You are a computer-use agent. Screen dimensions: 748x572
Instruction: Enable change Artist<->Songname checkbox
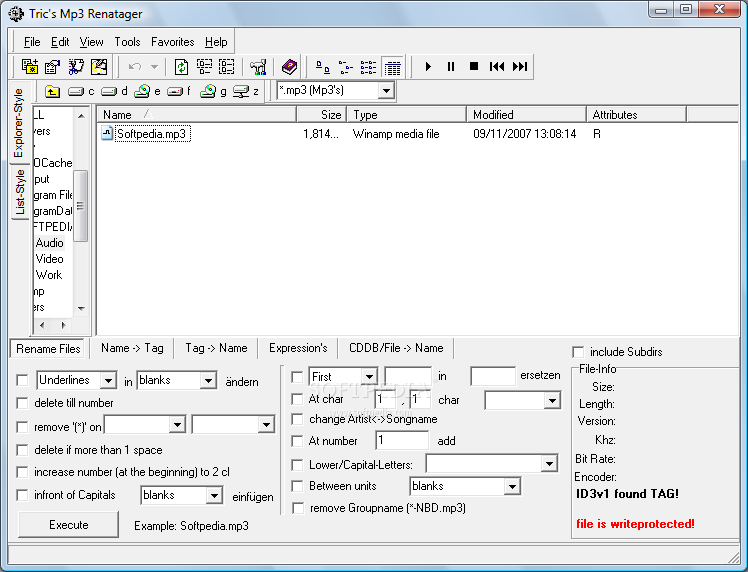tap(297, 419)
